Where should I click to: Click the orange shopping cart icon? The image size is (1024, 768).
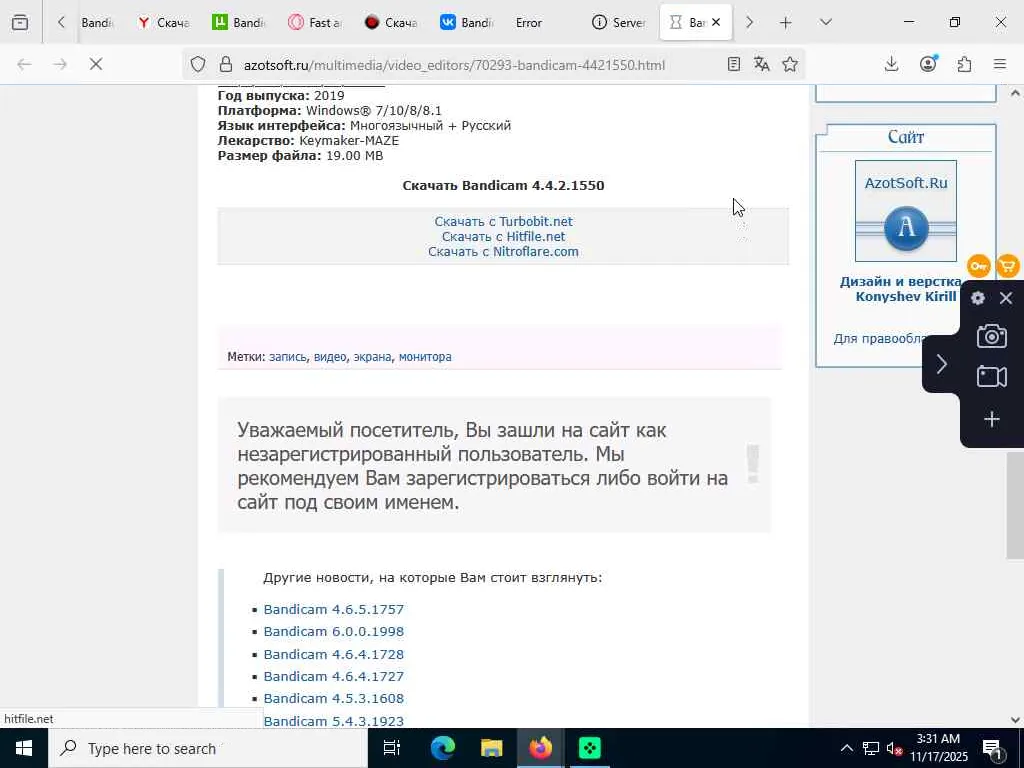(1008, 266)
